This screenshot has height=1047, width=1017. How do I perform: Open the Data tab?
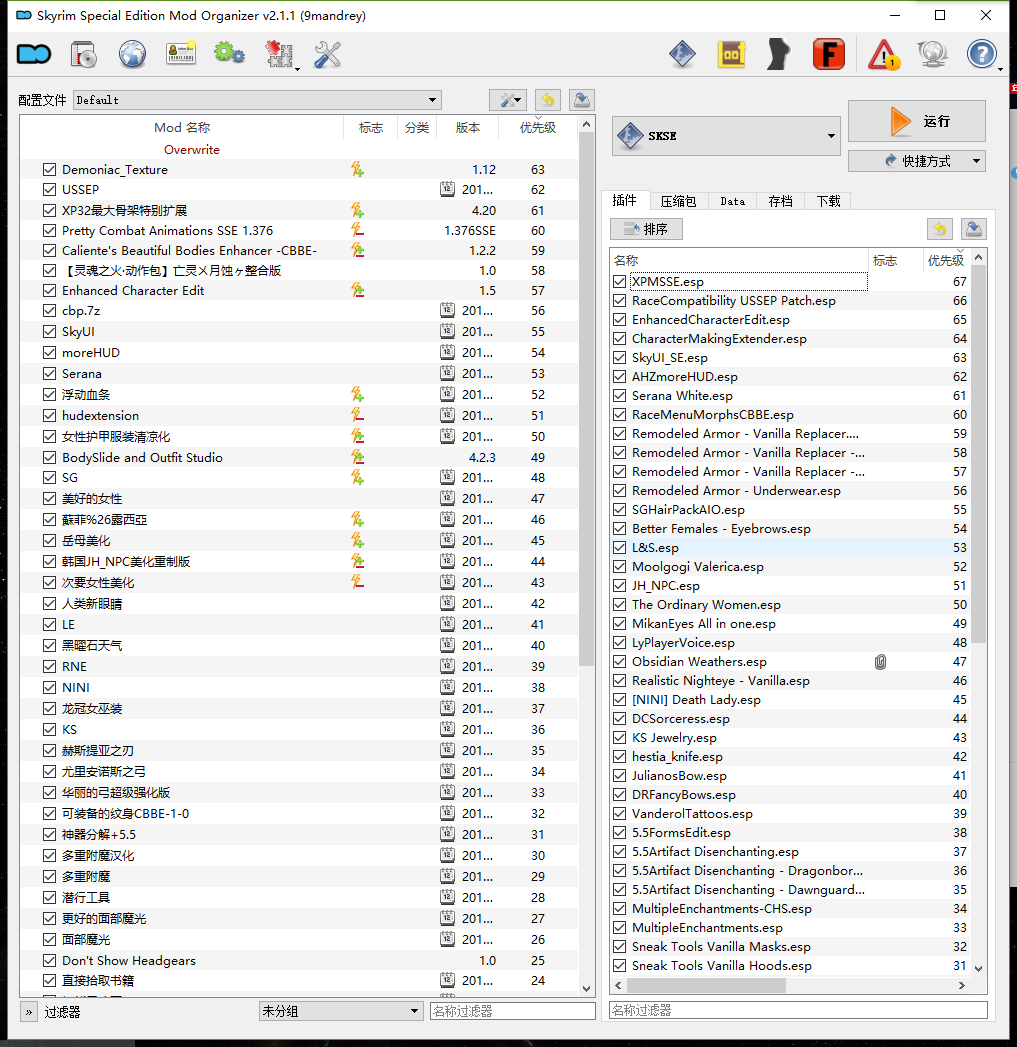[733, 201]
